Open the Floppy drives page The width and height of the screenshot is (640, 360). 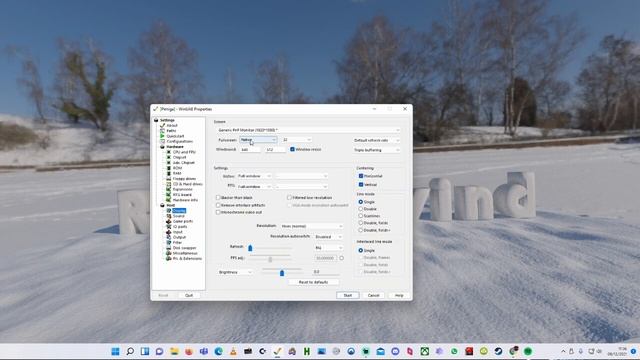[x=184, y=178]
